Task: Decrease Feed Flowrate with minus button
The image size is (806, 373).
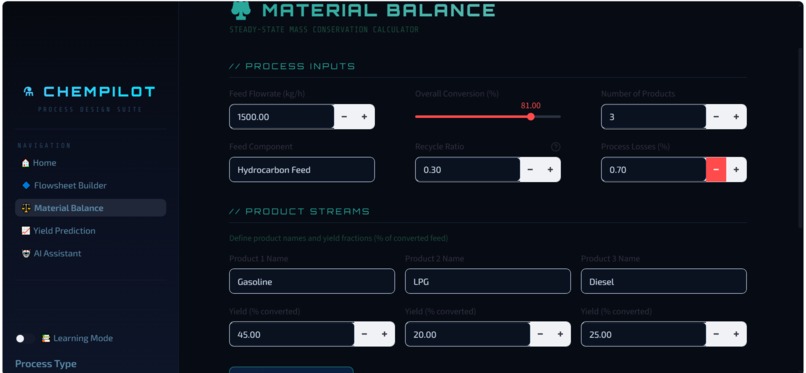Action: [x=344, y=117]
